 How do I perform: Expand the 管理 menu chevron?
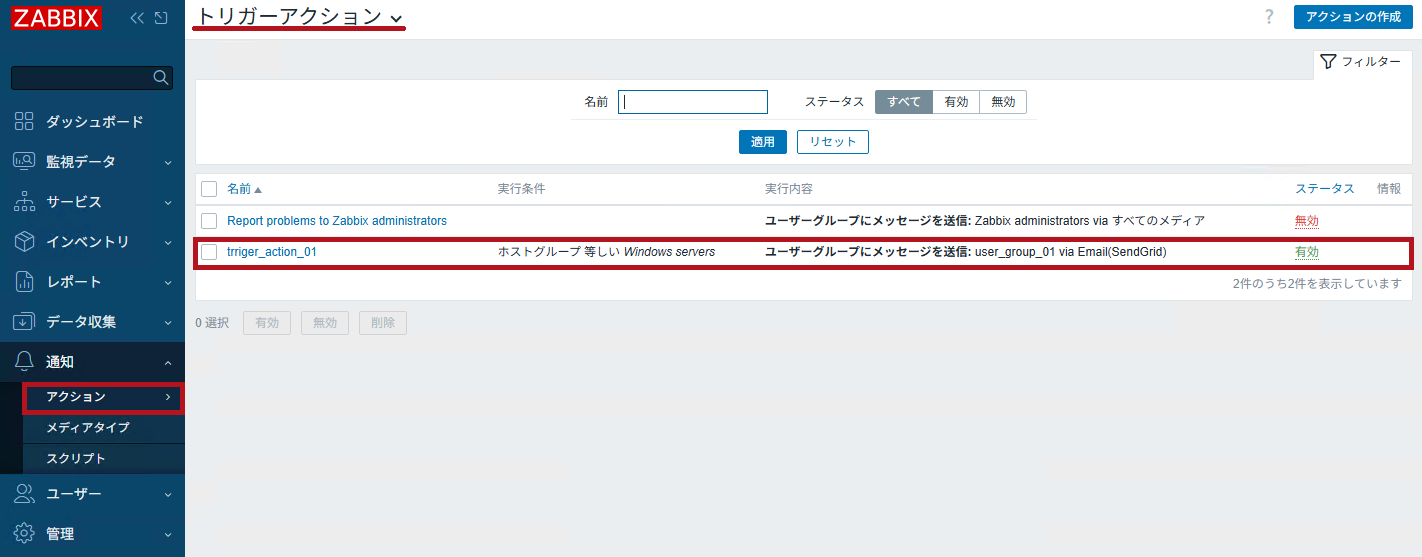168,534
